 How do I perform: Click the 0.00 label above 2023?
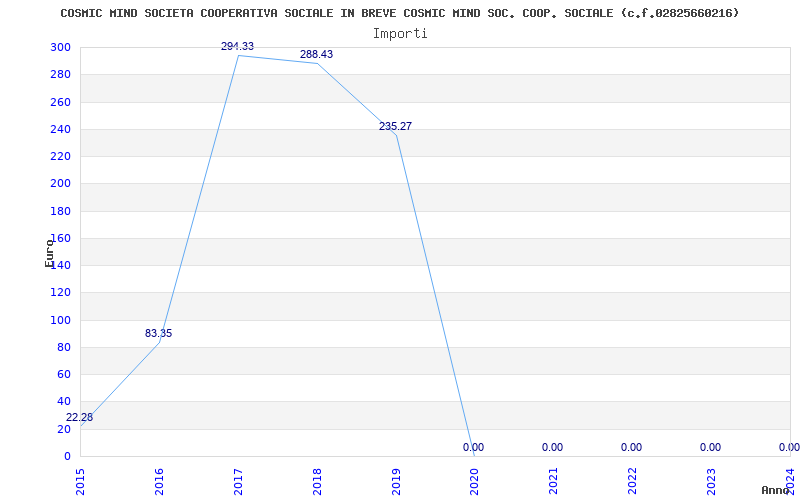click(x=711, y=447)
